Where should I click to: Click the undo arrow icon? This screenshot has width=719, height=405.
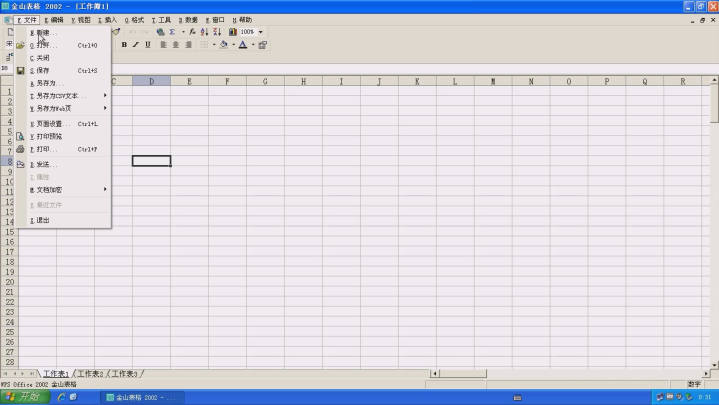(133, 32)
